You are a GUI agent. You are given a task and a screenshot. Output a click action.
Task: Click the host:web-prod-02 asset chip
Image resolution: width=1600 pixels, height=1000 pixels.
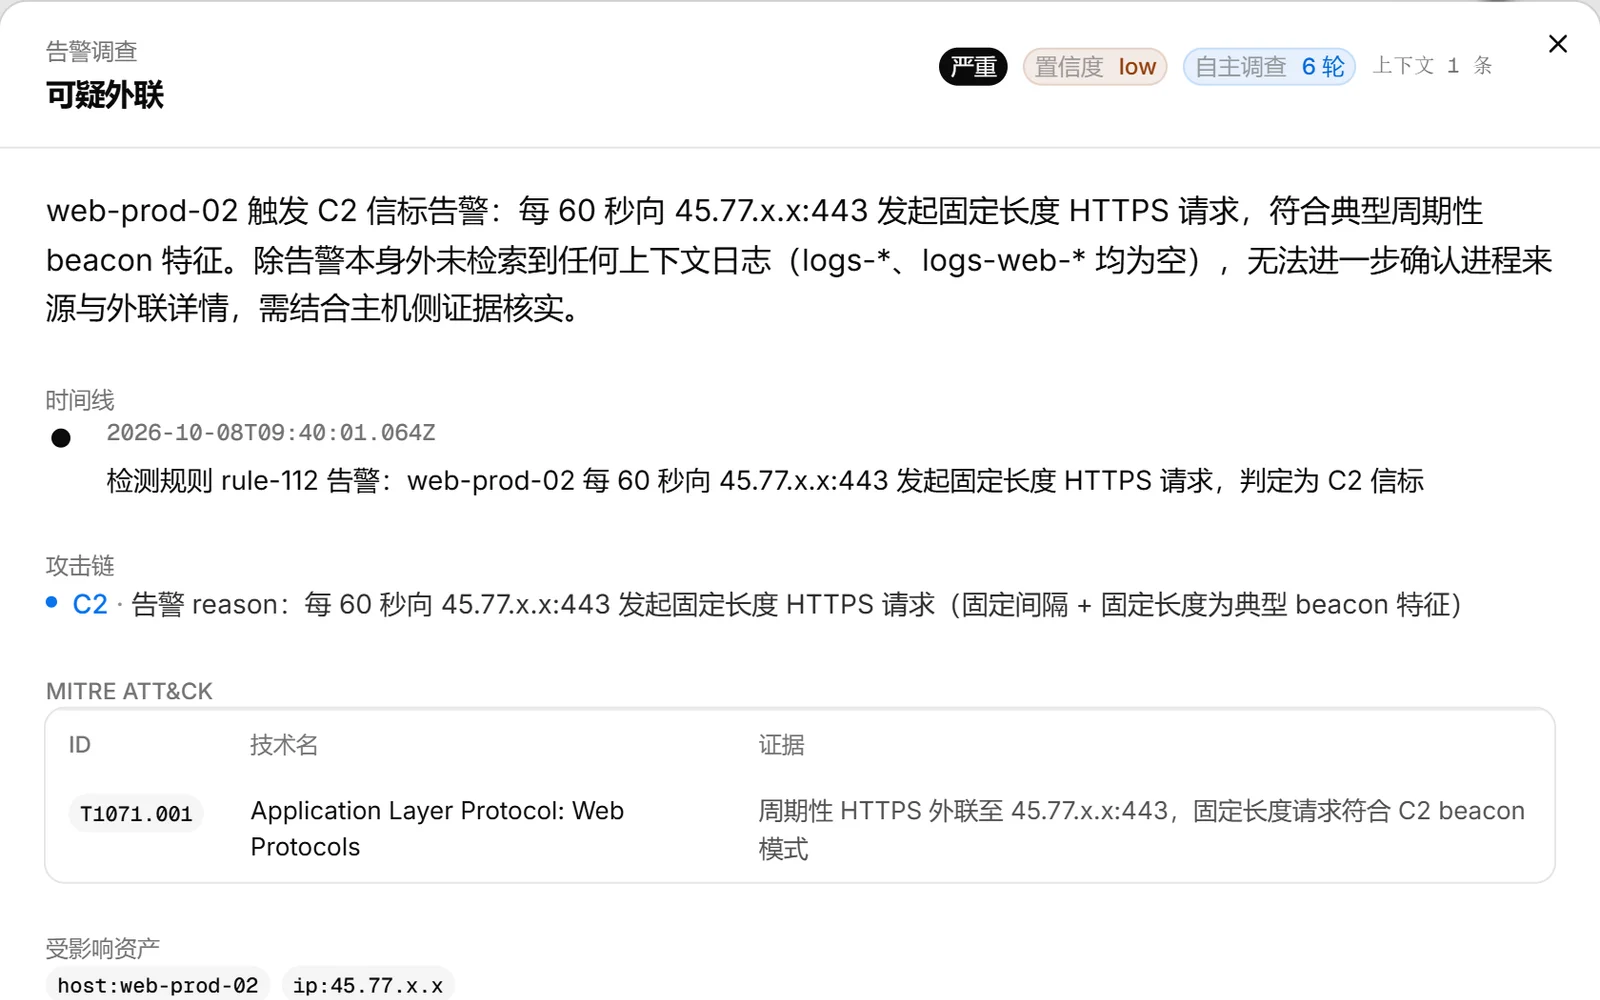tap(158, 985)
